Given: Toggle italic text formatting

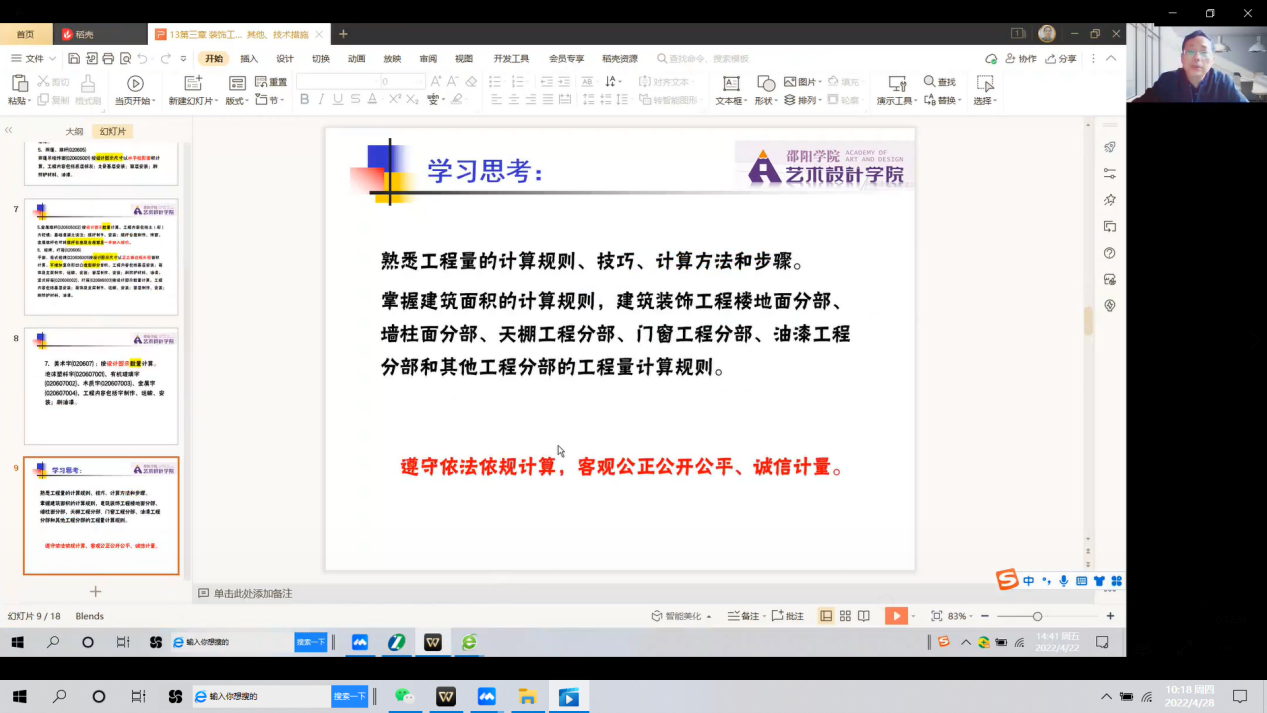Looking at the screenshot, I should (321, 99).
